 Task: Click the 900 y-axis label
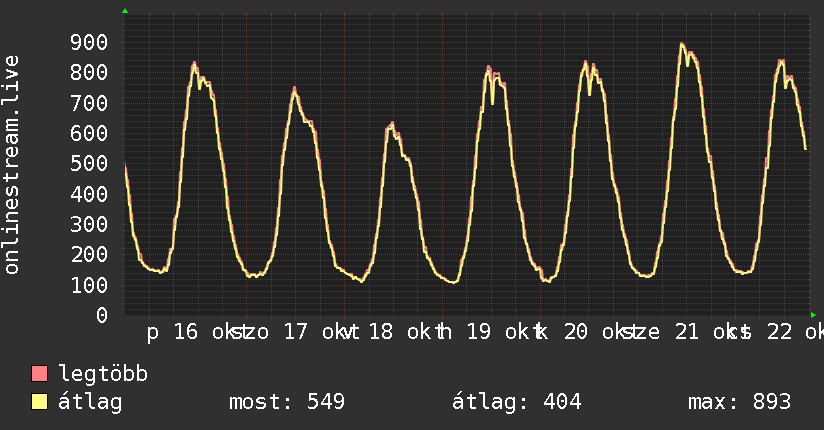[x=89, y=42]
